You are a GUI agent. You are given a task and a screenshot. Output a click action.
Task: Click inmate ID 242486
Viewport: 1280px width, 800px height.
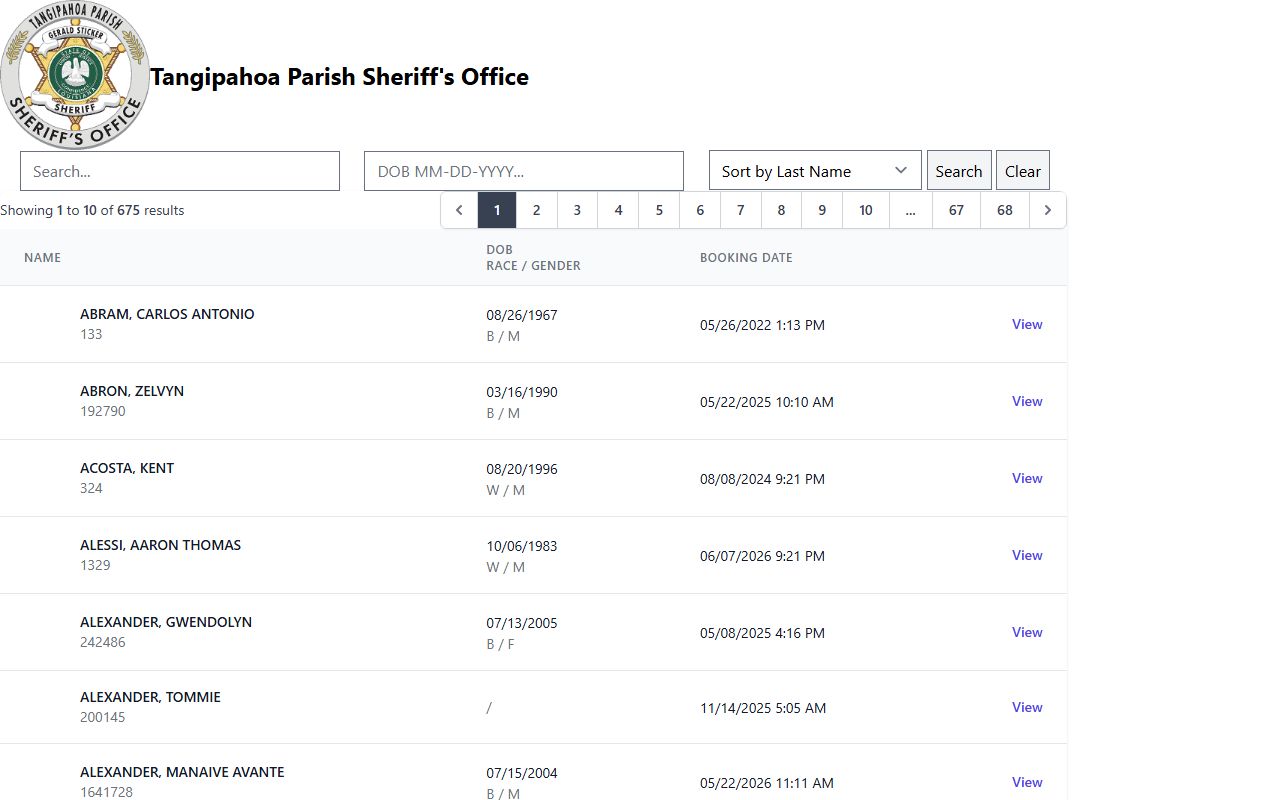pos(103,642)
